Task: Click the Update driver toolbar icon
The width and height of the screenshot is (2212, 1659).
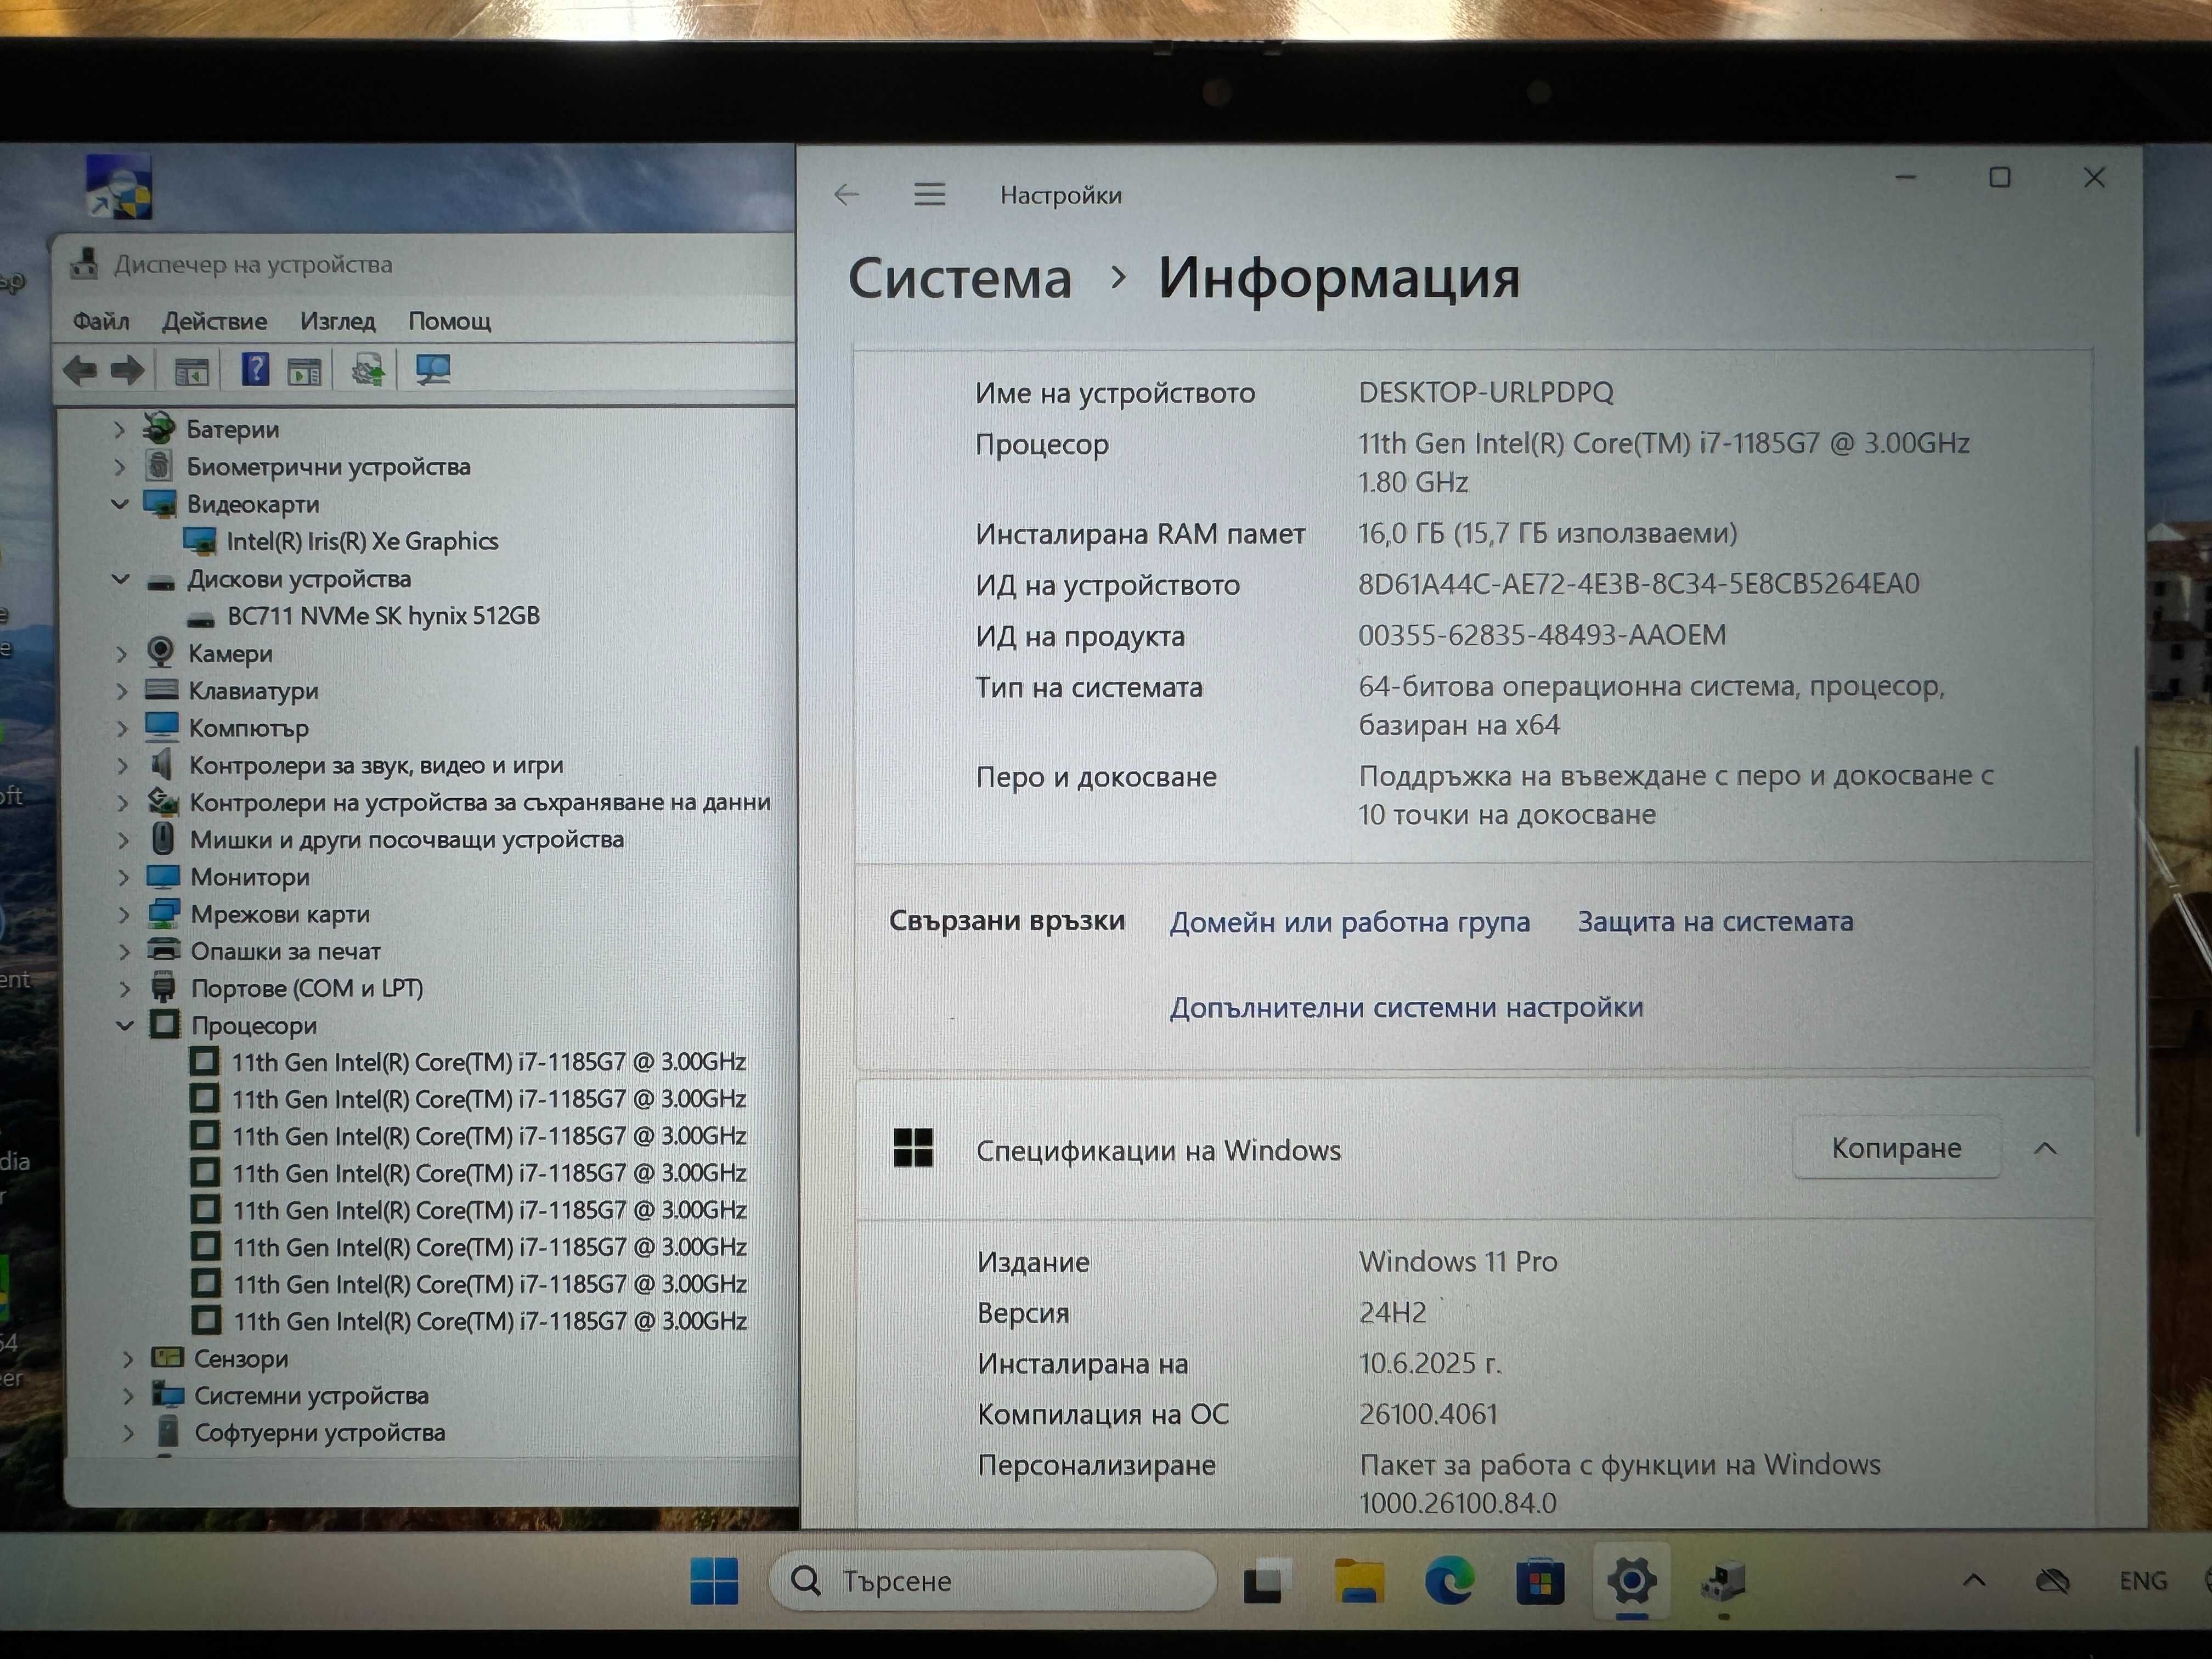Action: click(x=368, y=371)
